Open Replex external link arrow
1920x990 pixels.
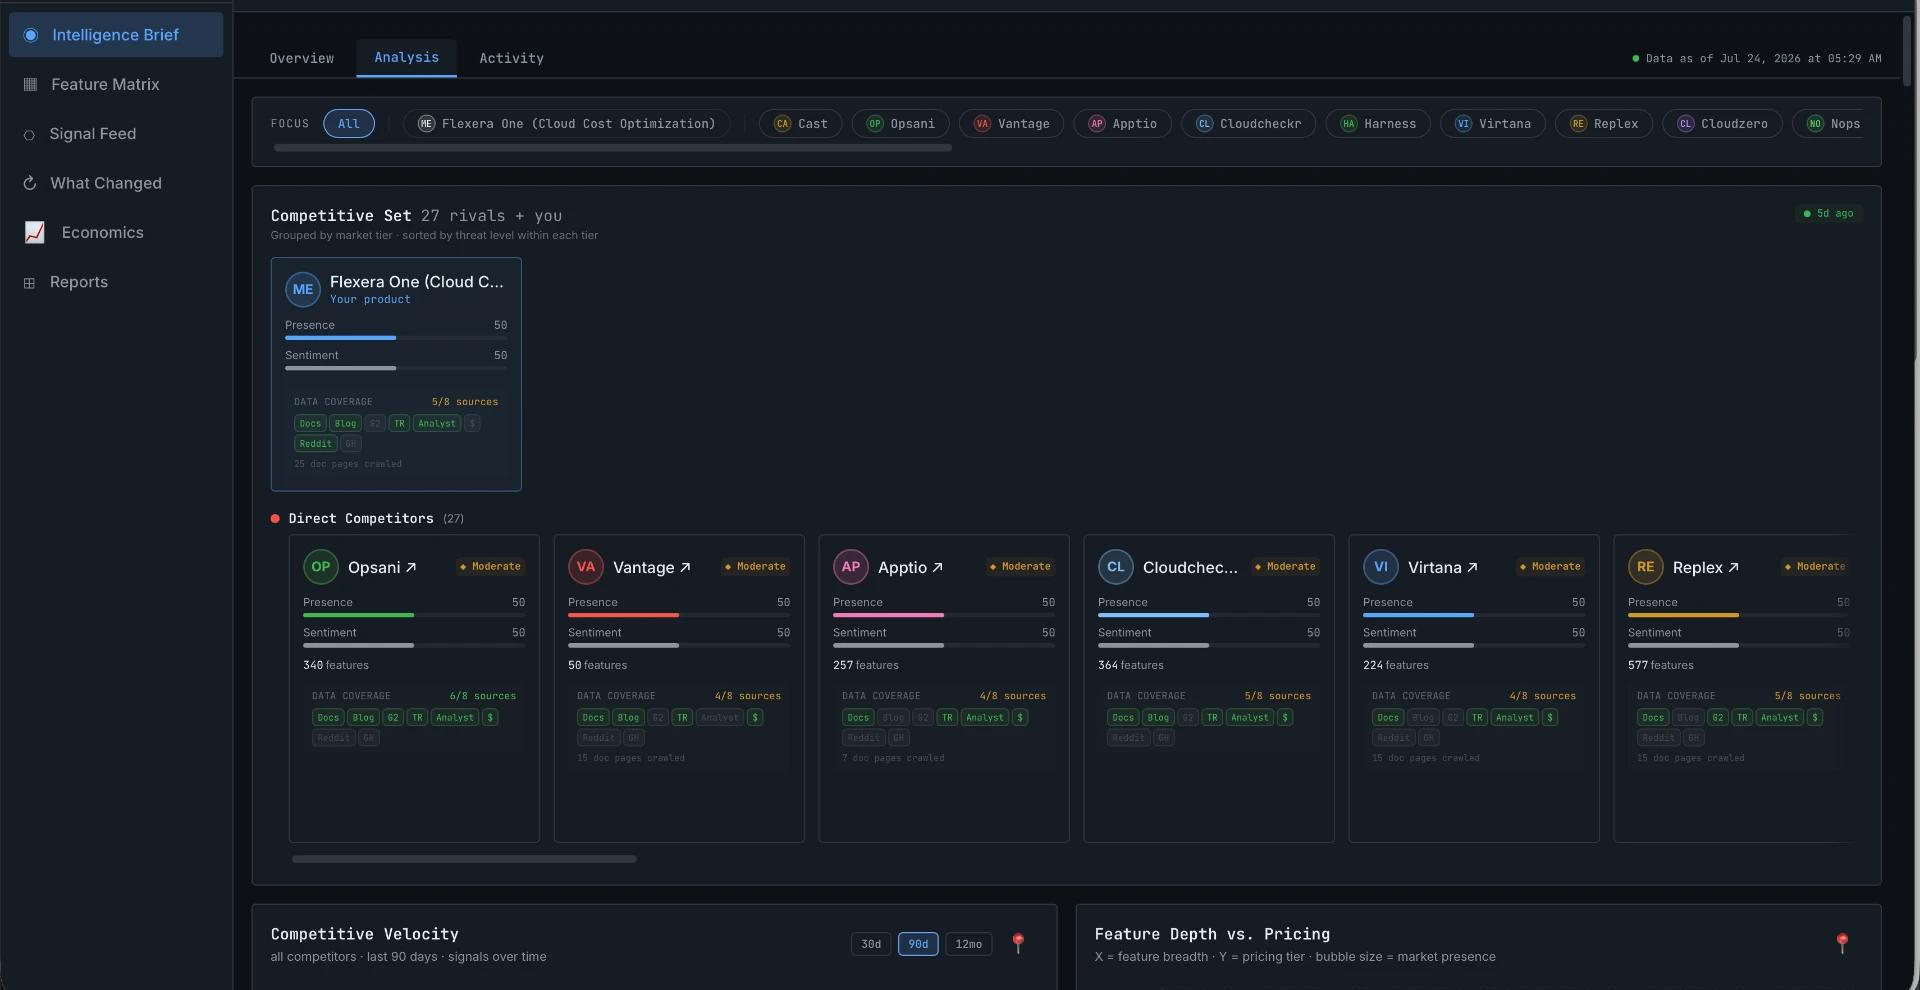[1733, 568]
